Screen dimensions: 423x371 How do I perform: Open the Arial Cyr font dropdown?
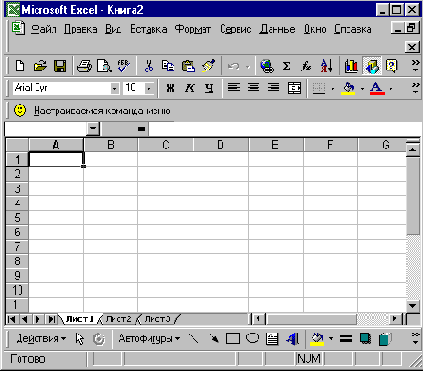click(x=114, y=88)
